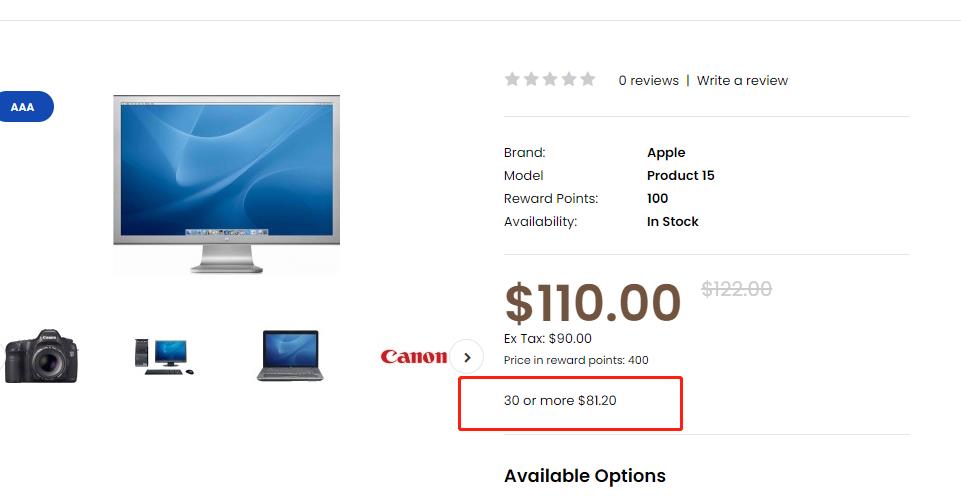
Task: Click the struck-through $122.00 old price
Action: pyautogui.click(x=737, y=289)
